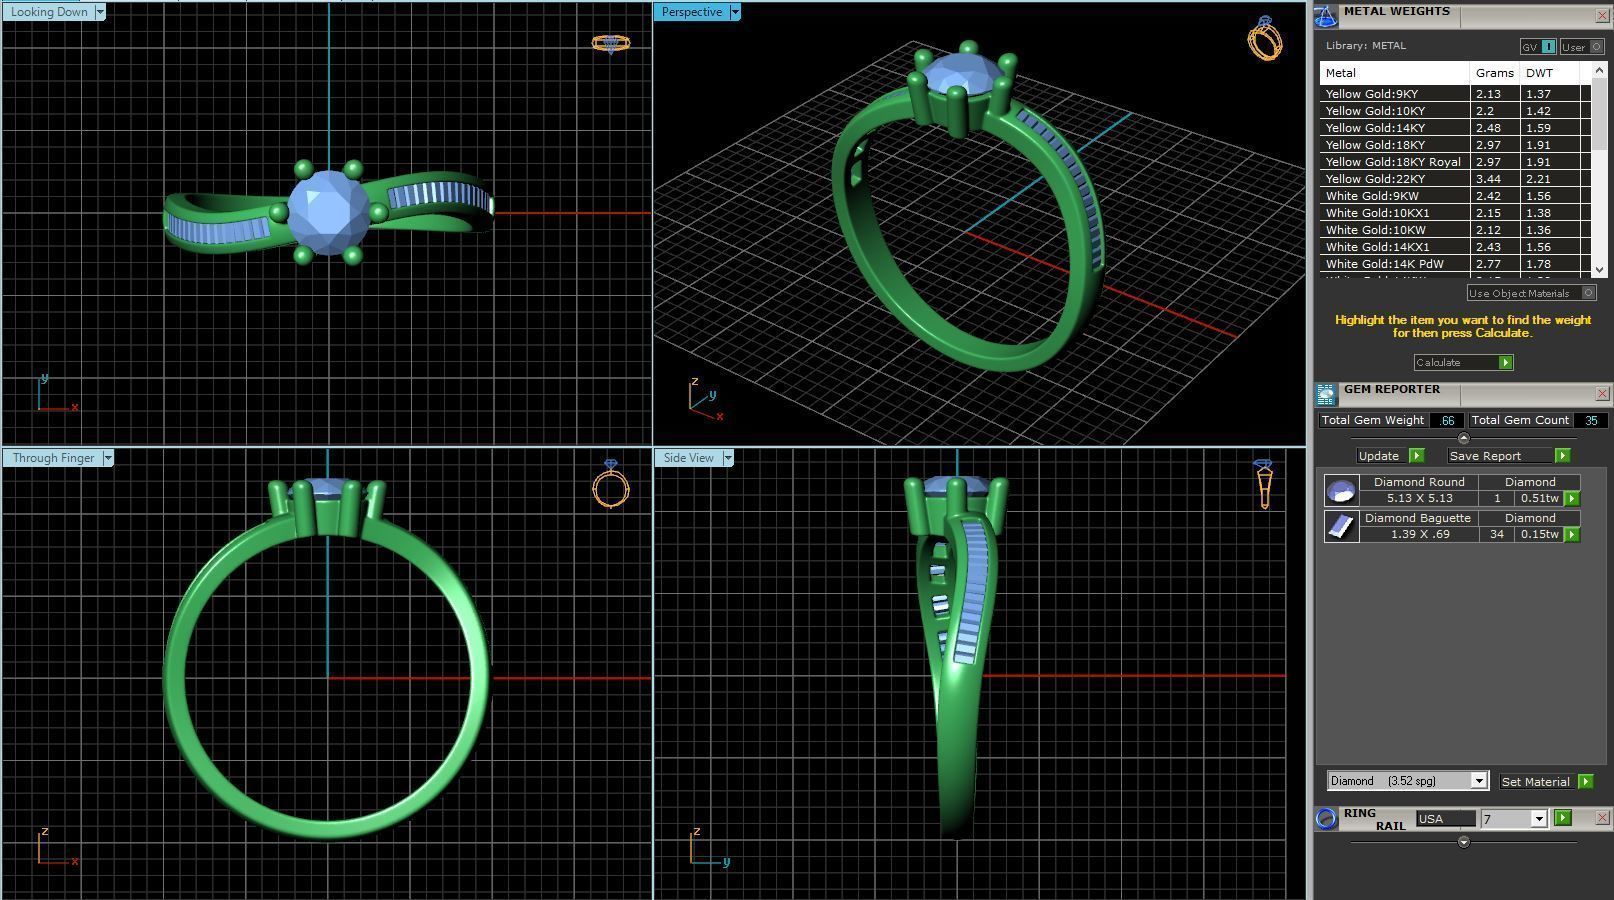Screen dimensions: 1614x900
Task: Click the 5.13 X 5.13 gem size cell
Action: (x=1419, y=498)
